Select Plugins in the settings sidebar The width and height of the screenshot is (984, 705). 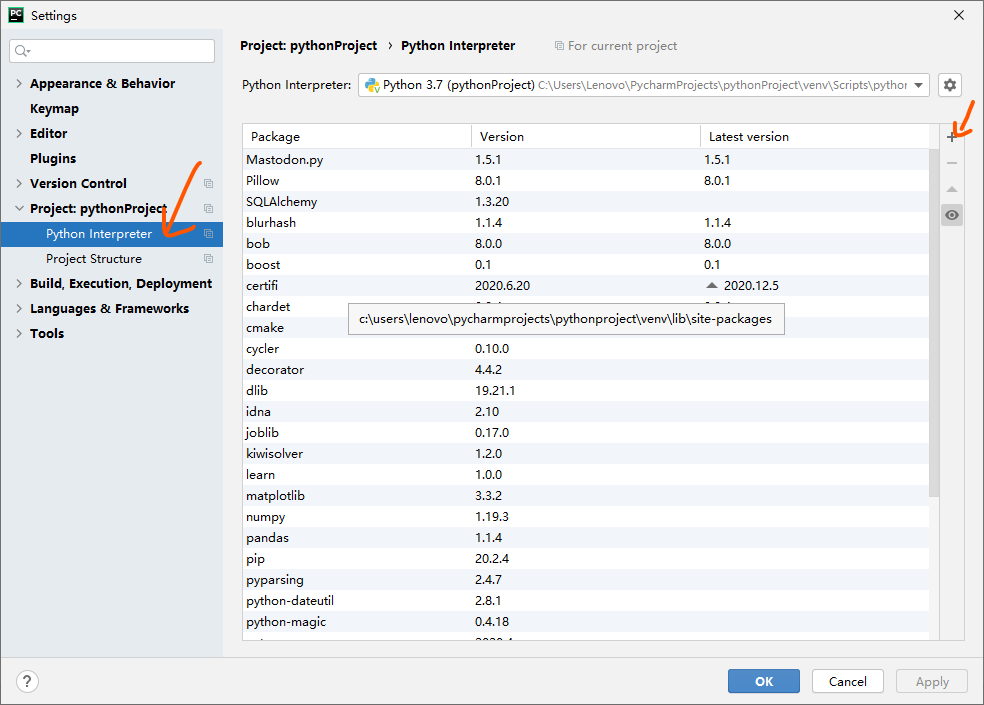[53, 159]
